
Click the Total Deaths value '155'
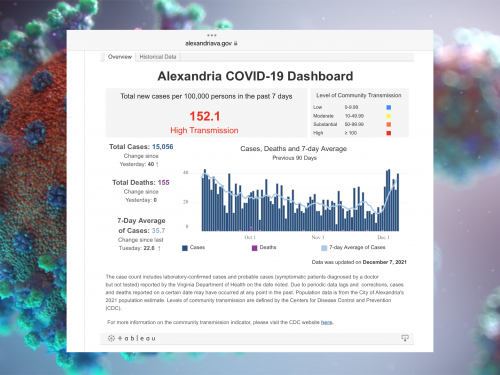(x=164, y=183)
